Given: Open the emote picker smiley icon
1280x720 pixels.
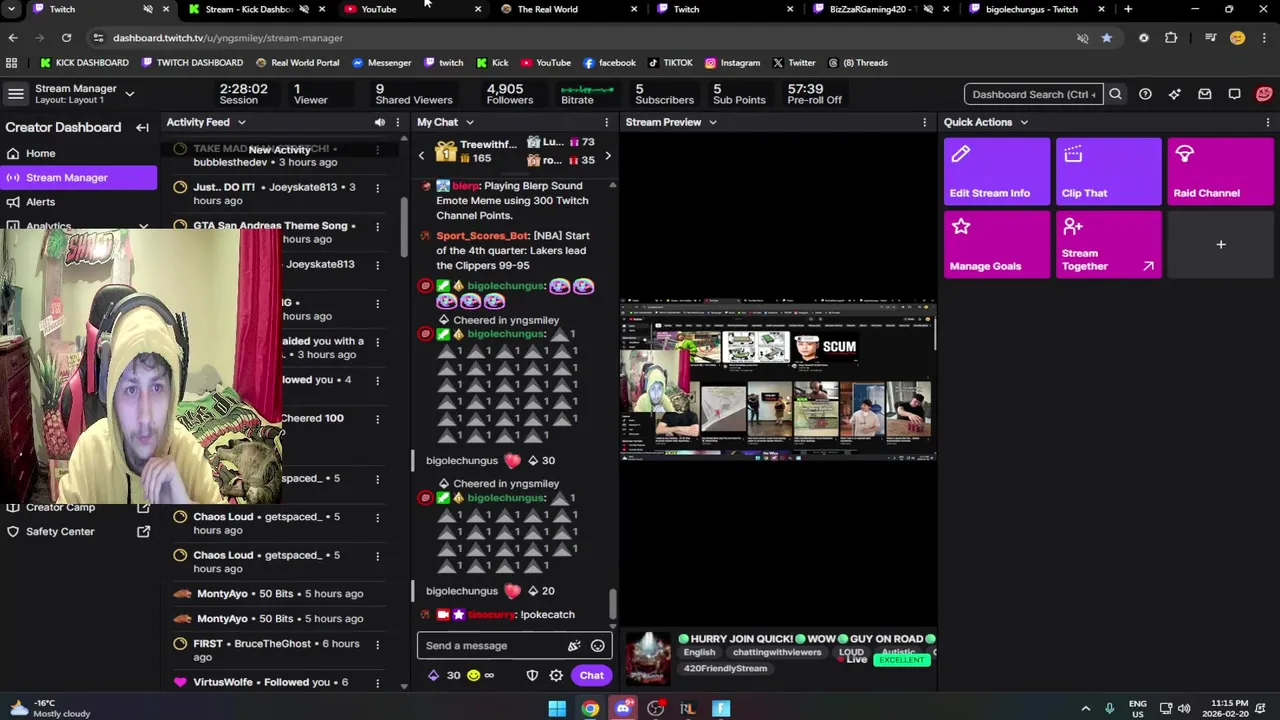Looking at the screenshot, I should point(597,646).
